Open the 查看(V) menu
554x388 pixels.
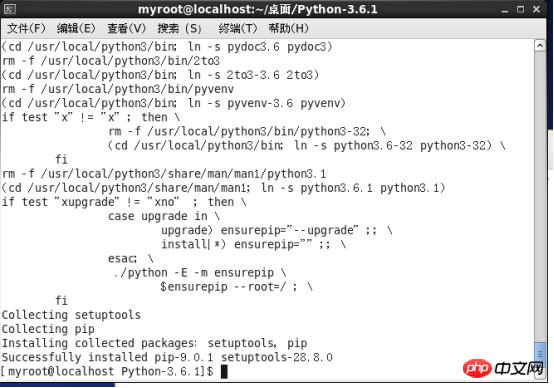click(x=126, y=28)
